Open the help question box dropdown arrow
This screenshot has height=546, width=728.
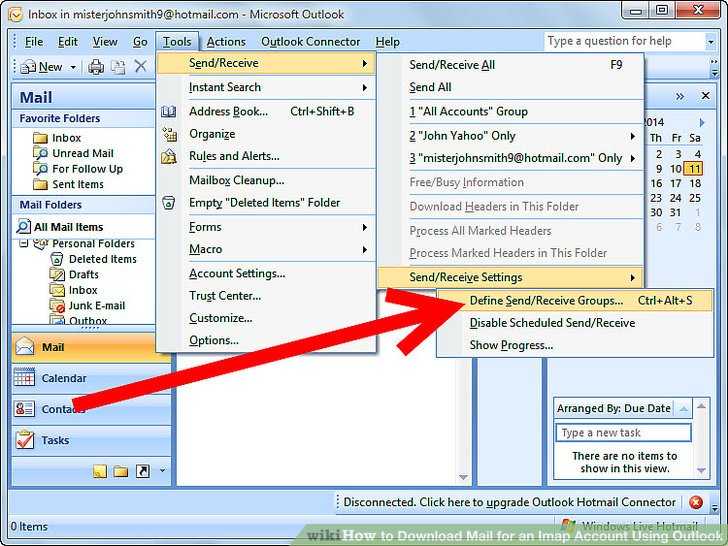[710, 42]
